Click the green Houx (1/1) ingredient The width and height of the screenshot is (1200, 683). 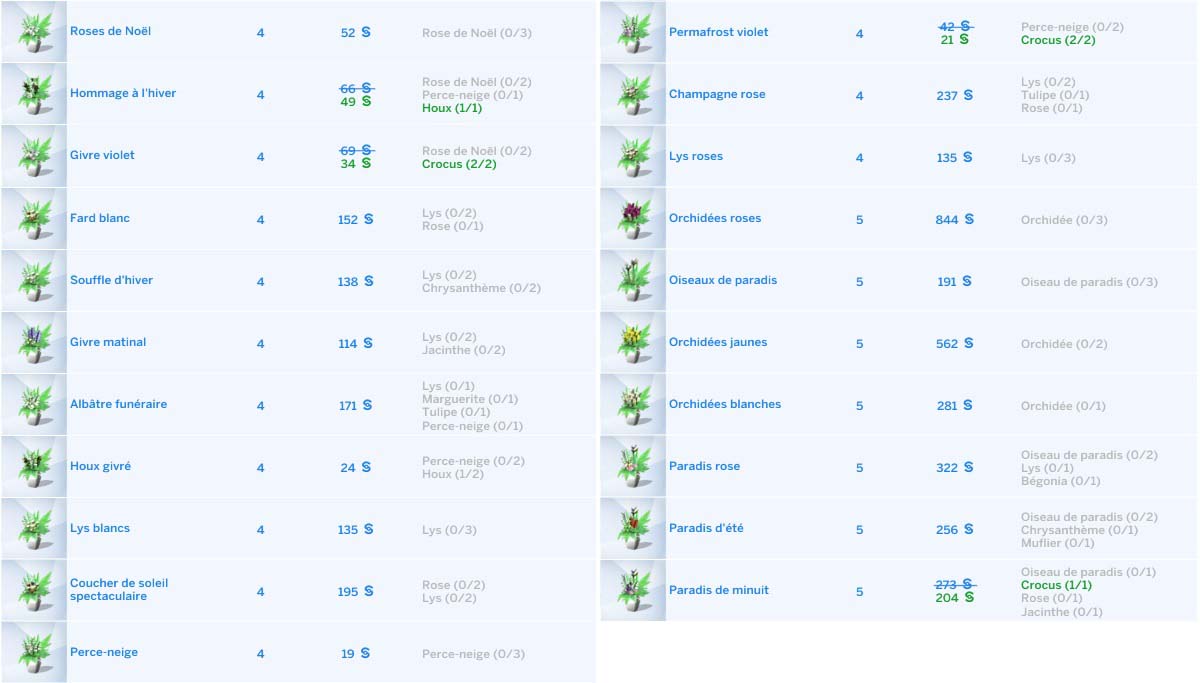[x=452, y=108]
